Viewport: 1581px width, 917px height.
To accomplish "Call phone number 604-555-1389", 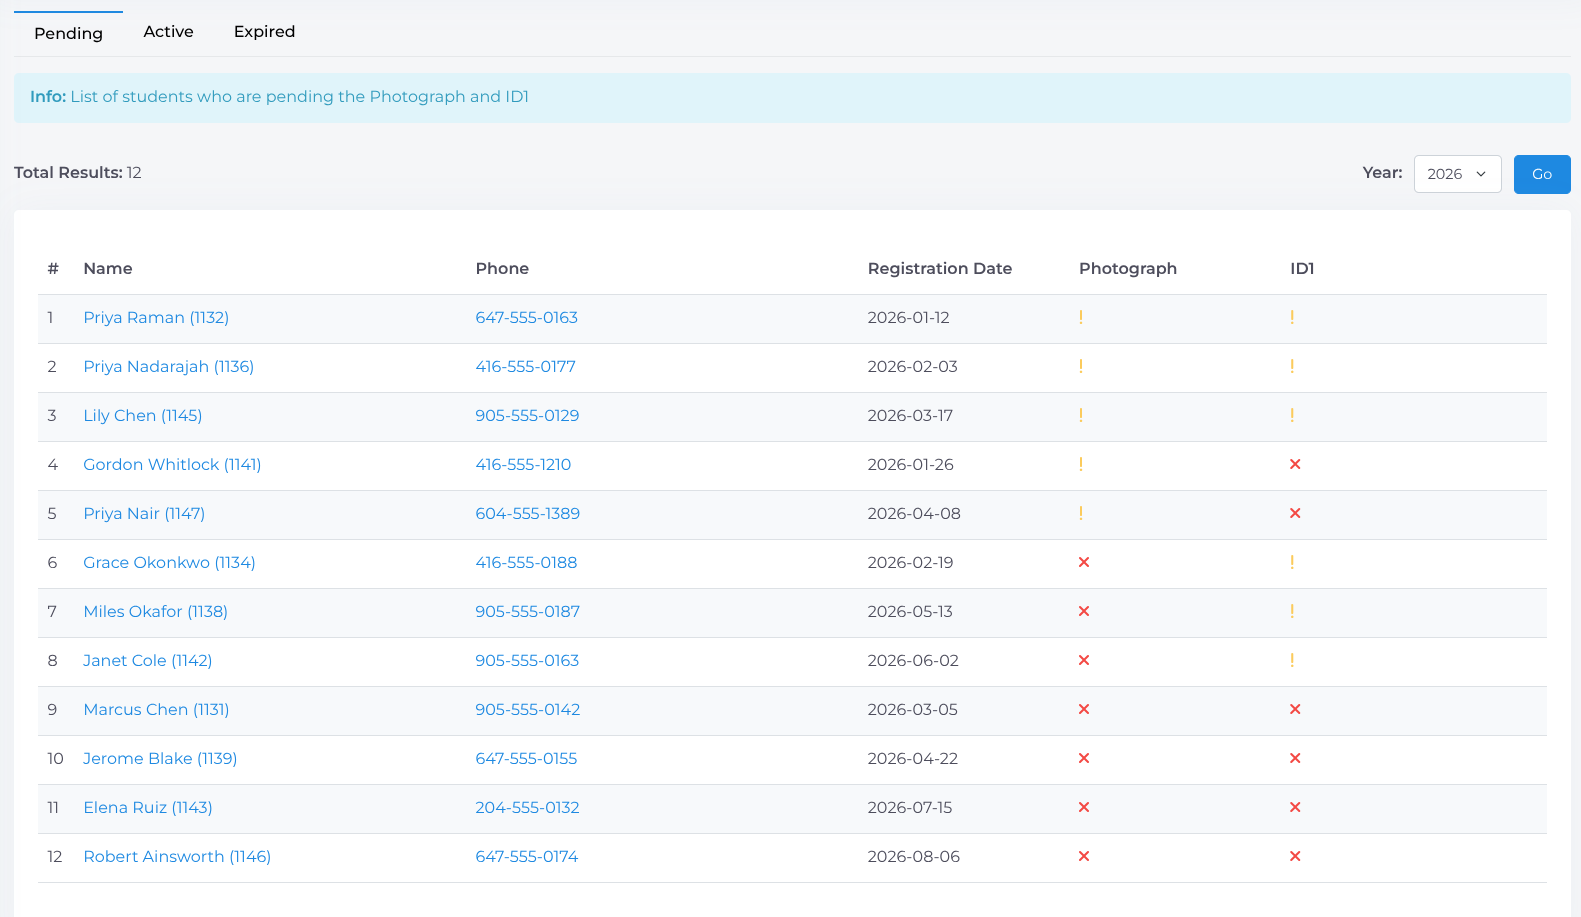I will click(x=528, y=513).
